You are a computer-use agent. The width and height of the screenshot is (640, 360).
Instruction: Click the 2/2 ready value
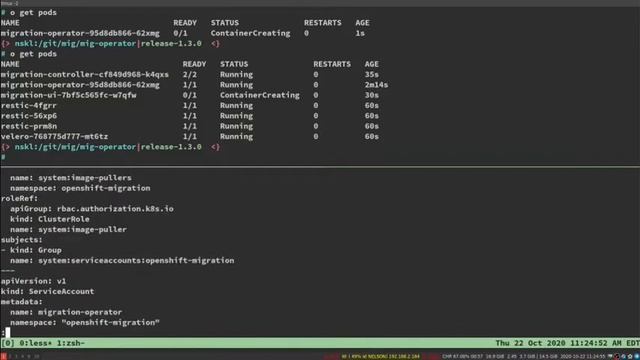point(189,75)
